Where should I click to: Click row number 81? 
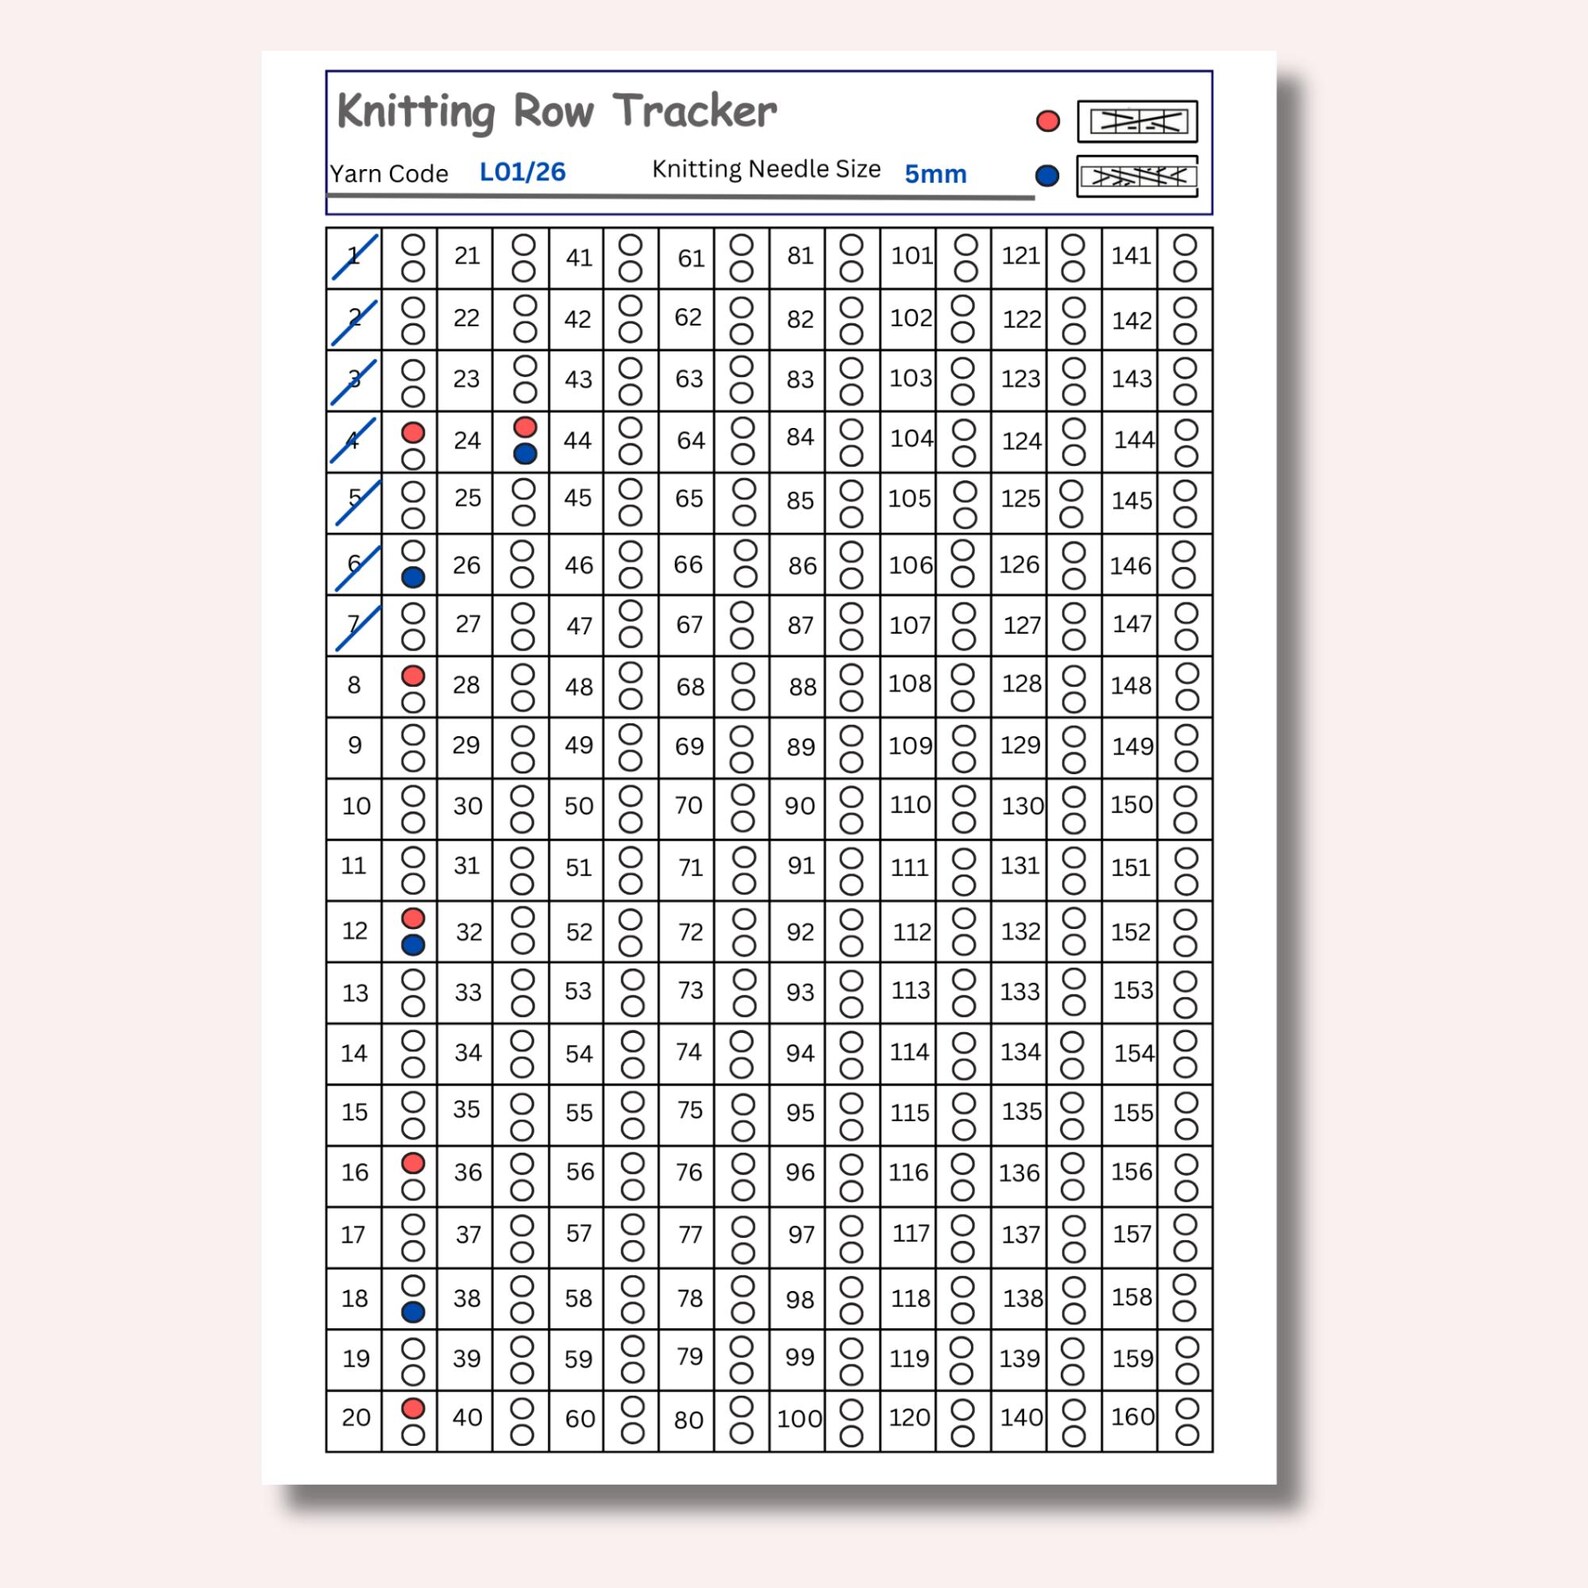(800, 256)
